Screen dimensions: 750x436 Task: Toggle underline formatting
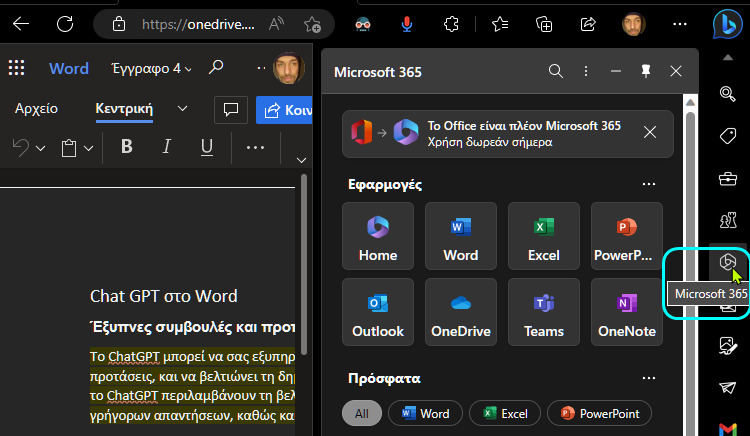point(207,147)
